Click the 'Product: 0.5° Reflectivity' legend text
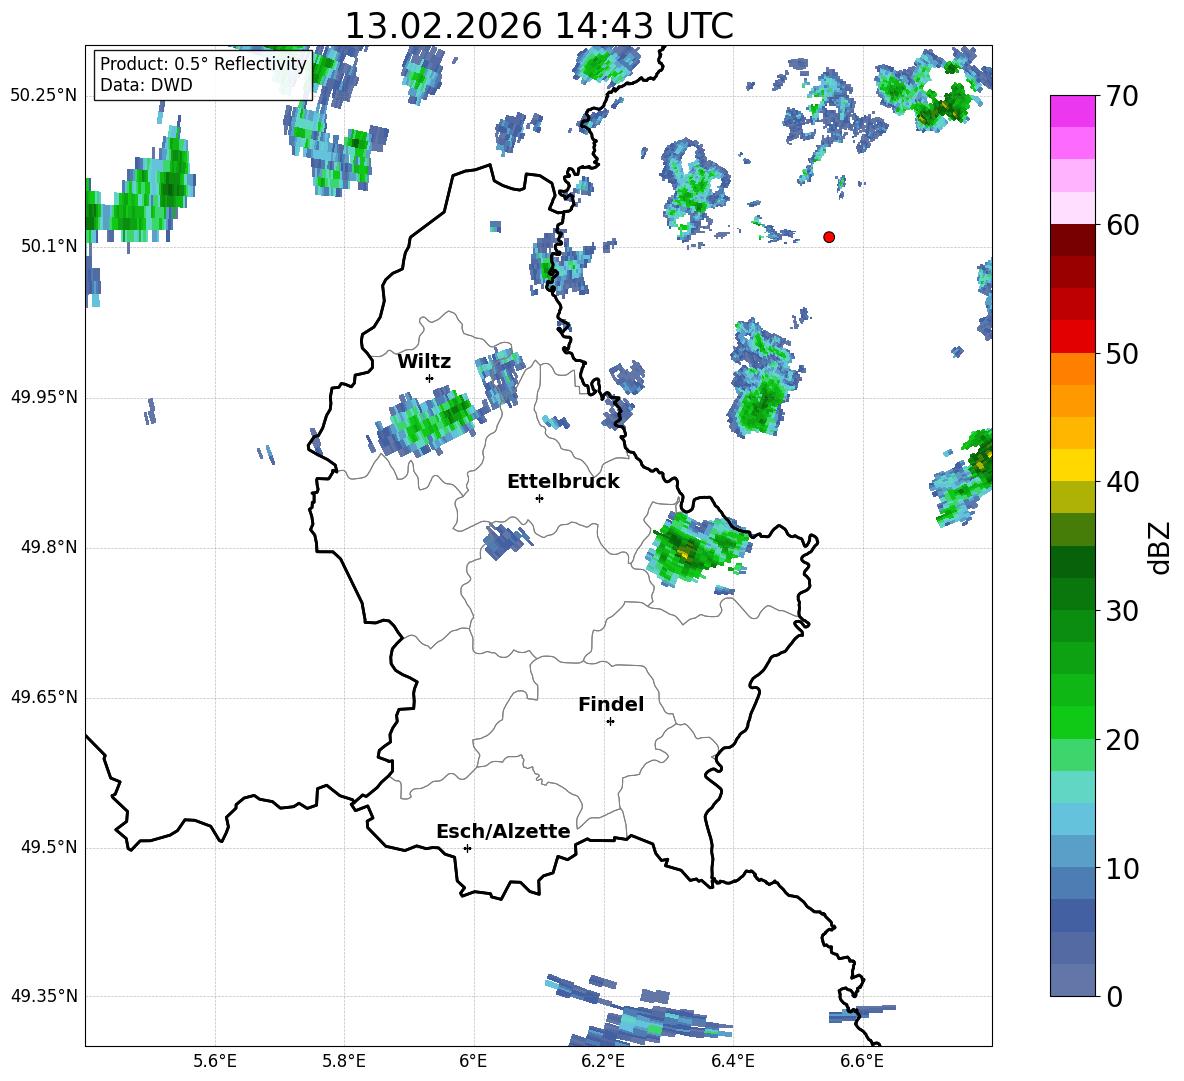This screenshot has width=1184, height=1081. click(203, 63)
